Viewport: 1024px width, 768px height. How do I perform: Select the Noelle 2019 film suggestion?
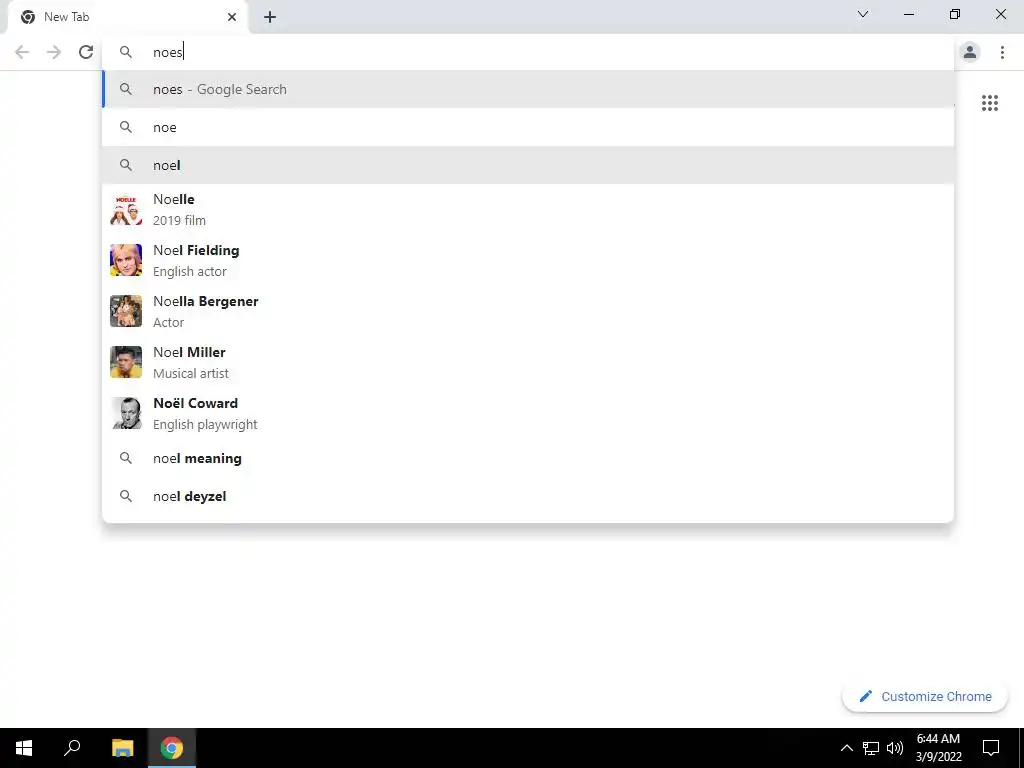[528, 210]
